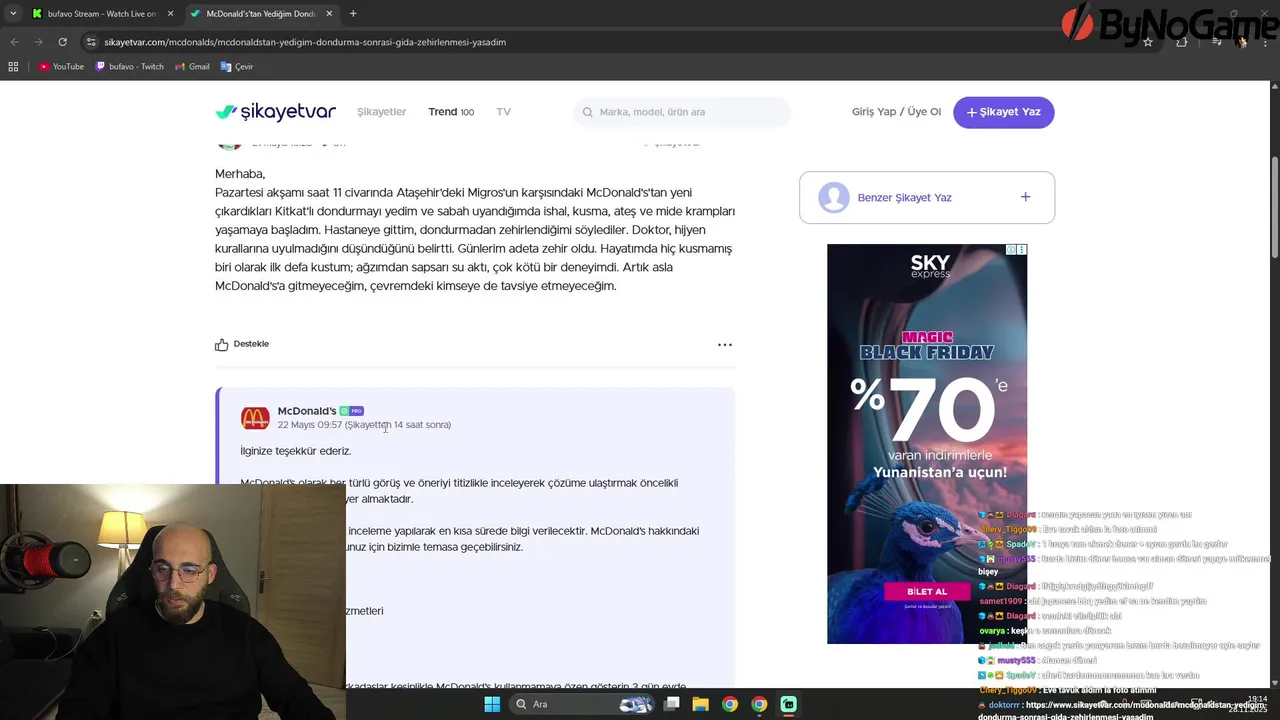Click the McDonald's brand logo avatar

(x=255, y=418)
